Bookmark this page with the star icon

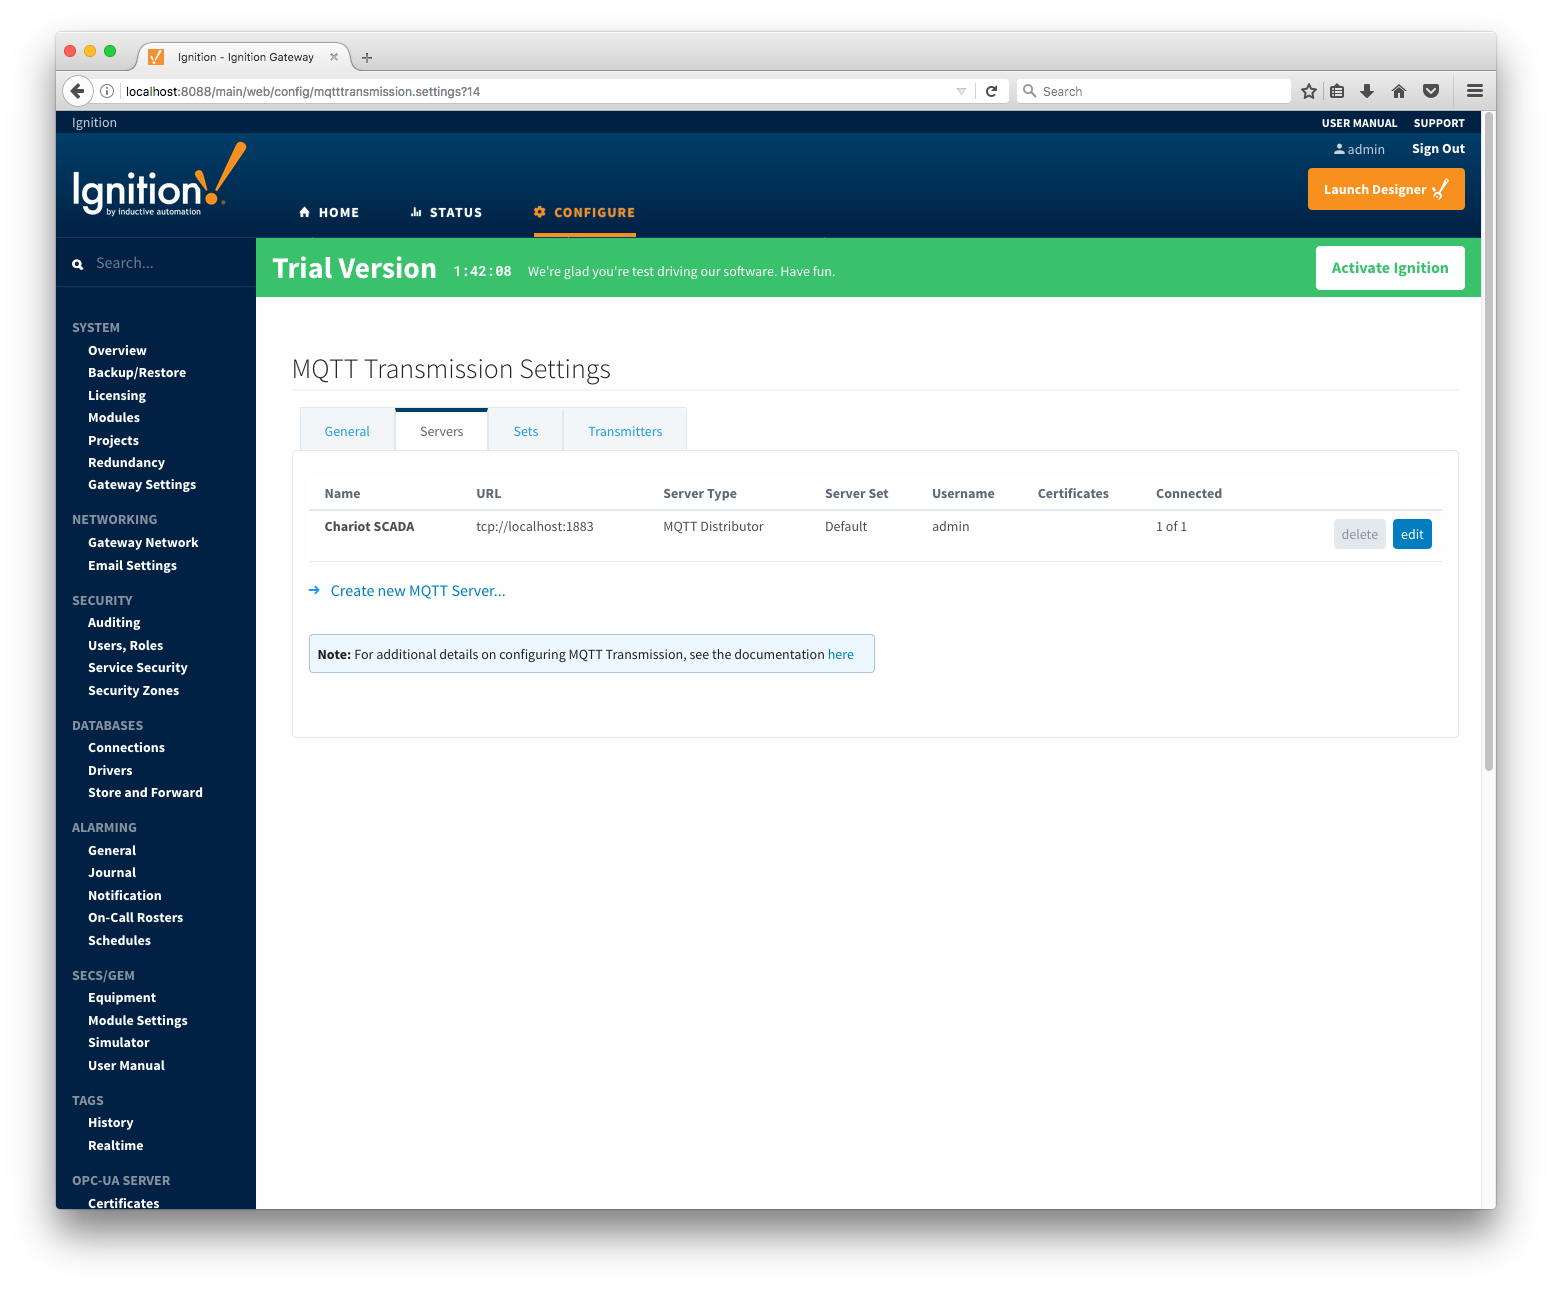pyautogui.click(x=1308, y=91)
